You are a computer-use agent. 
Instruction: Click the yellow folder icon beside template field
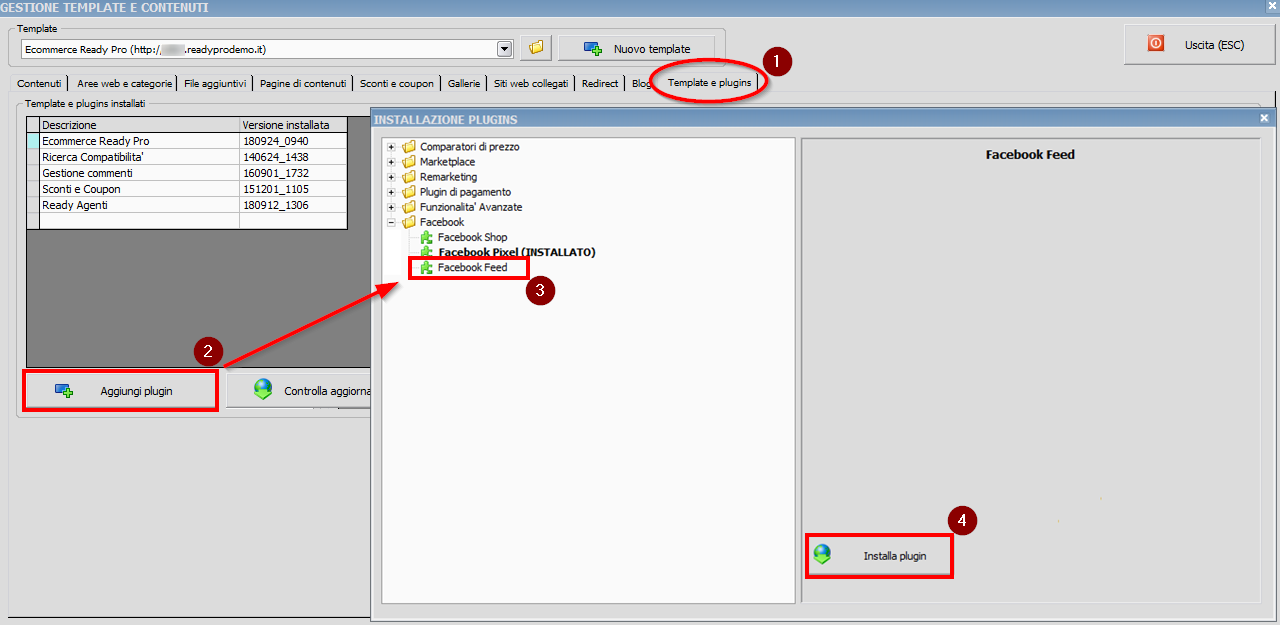click(x=536, y=48)
